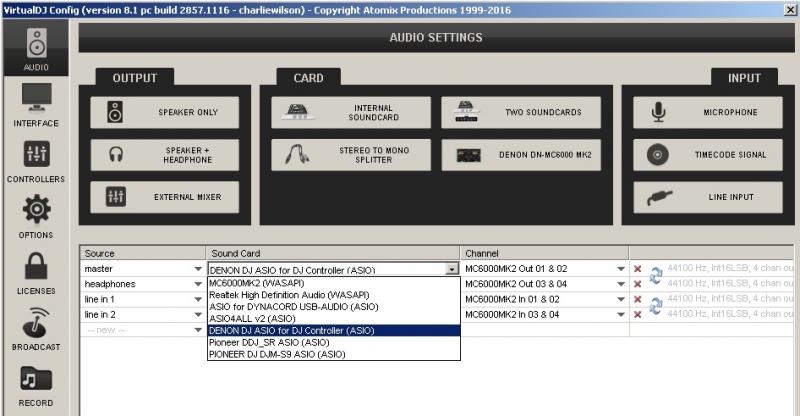Select DENON DJ ASIO for DJ Controller
The width and height of the screenshot is (800, 416).
click(x=334, y=331)
